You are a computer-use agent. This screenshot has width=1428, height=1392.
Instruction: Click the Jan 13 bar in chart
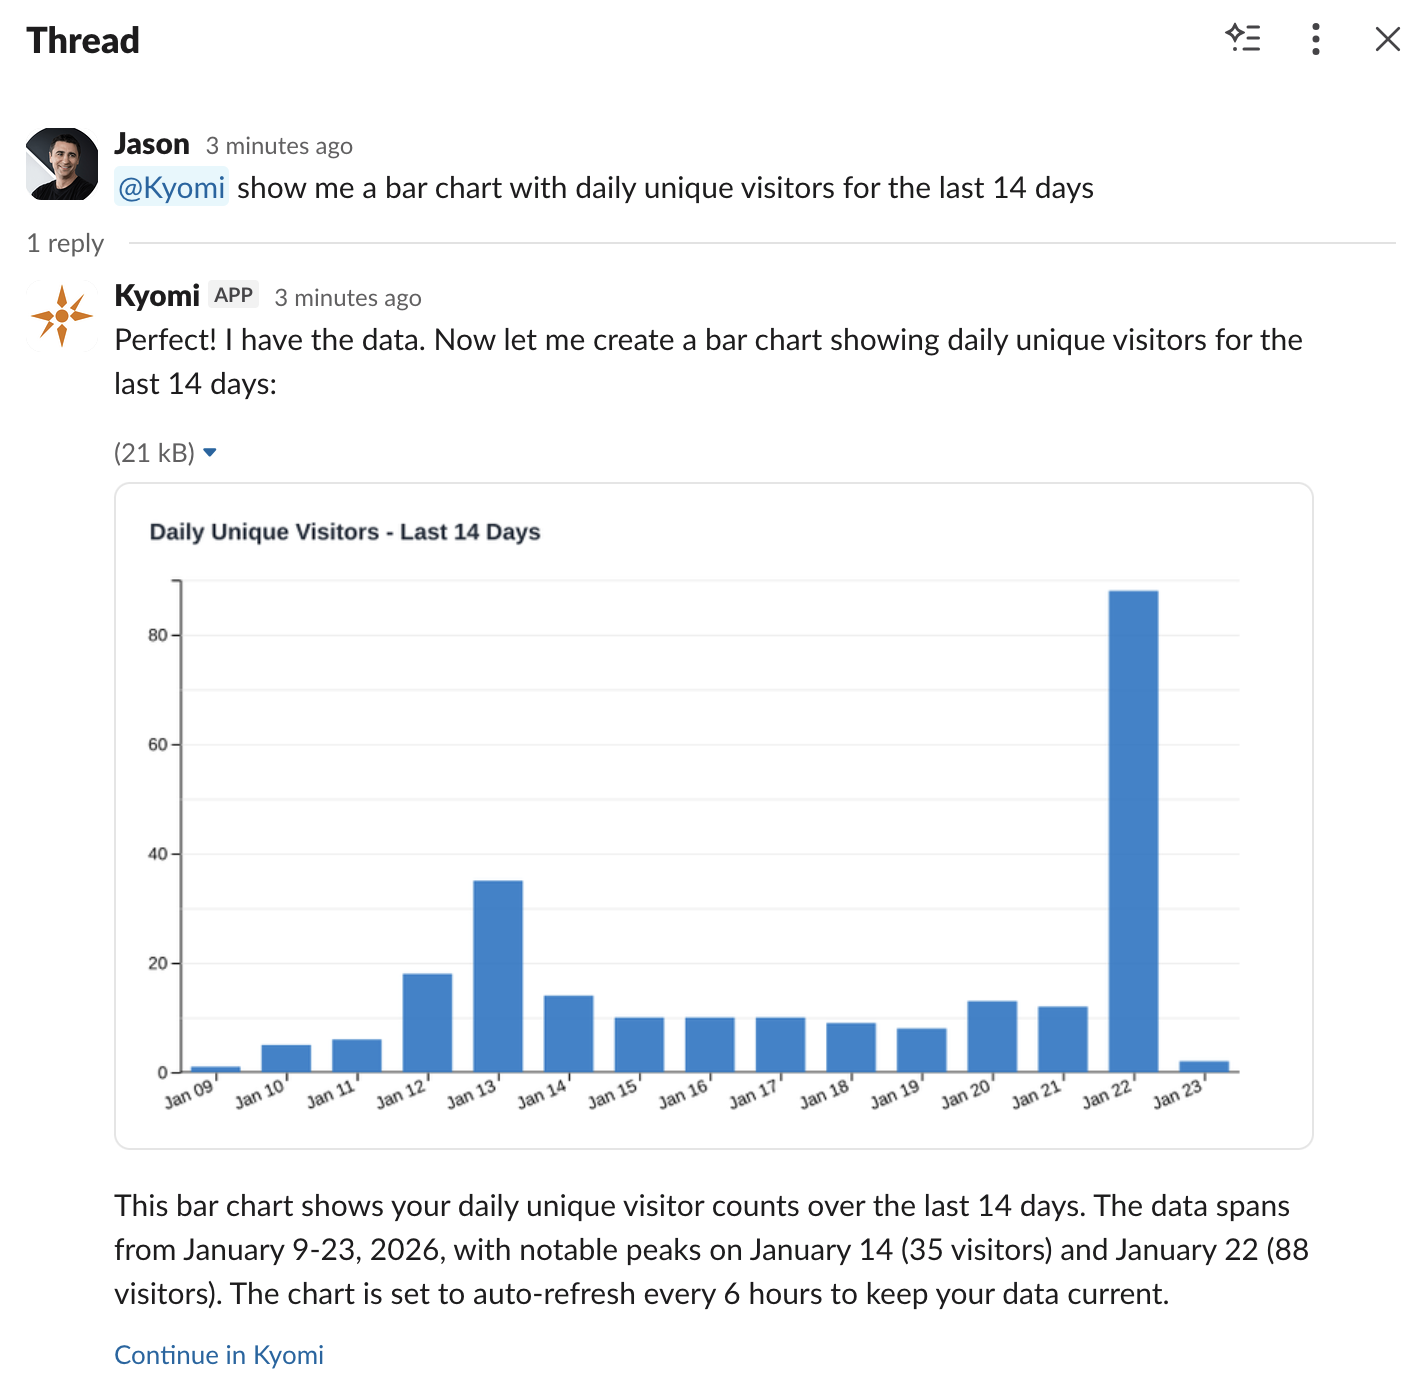[498, 975]
